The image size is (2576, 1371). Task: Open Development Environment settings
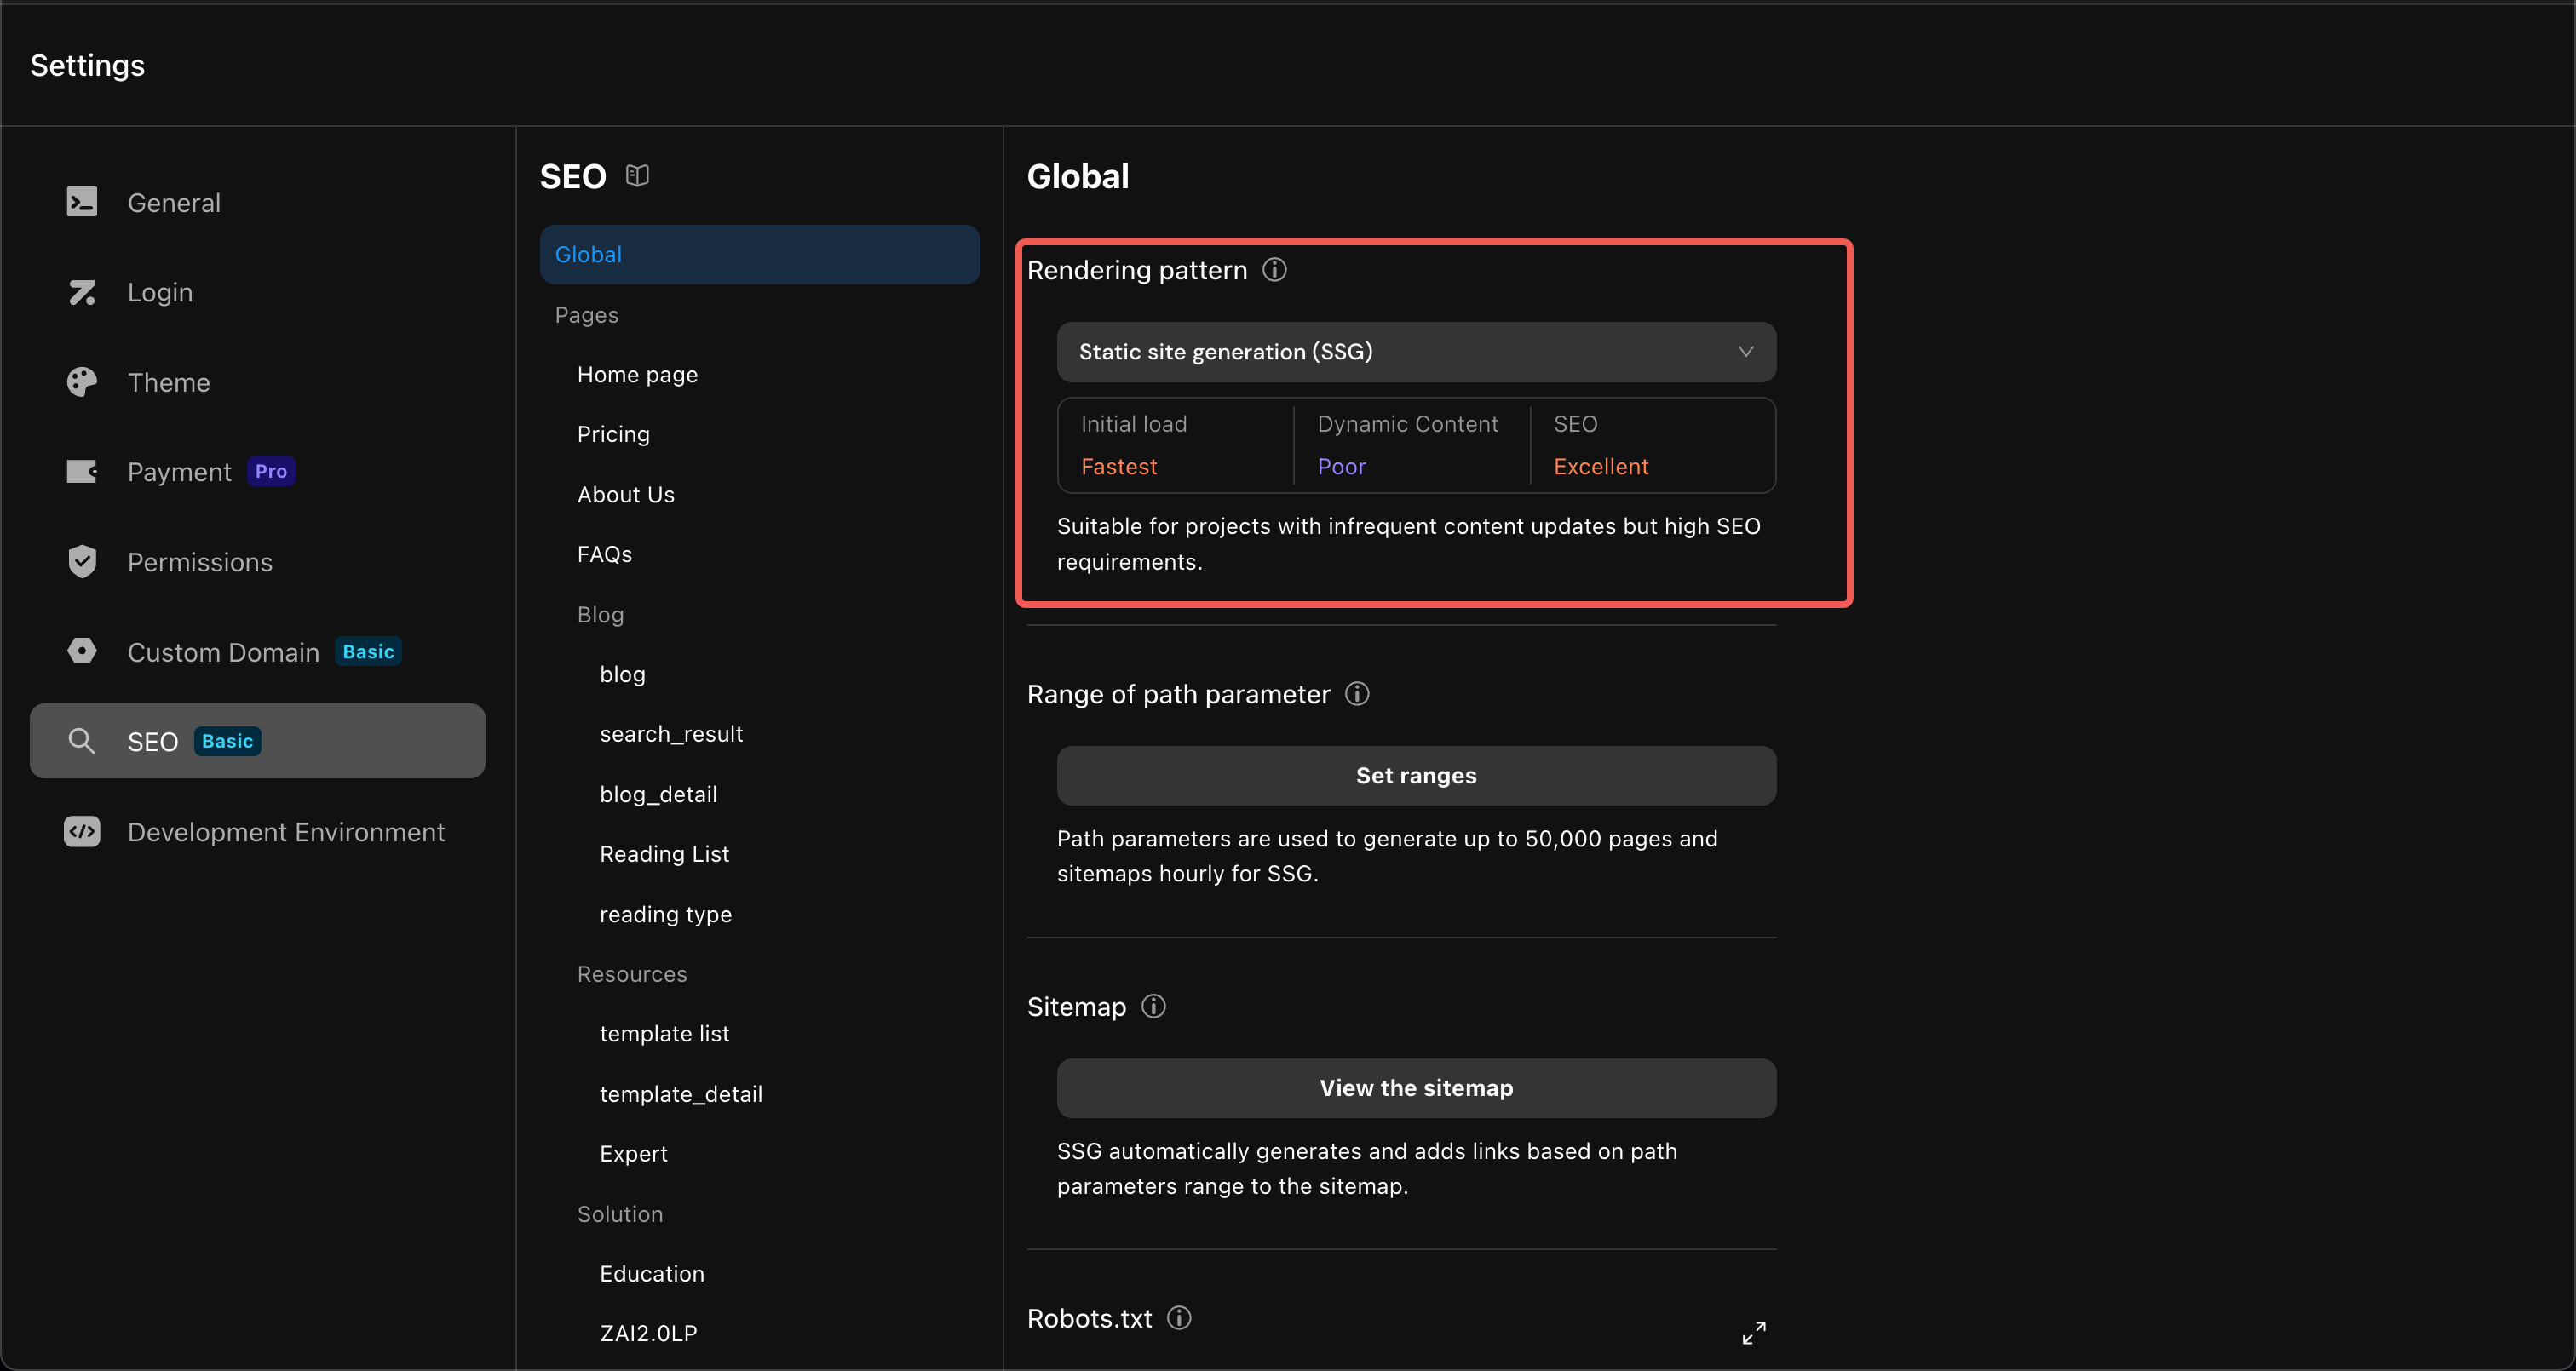point(257,831)
